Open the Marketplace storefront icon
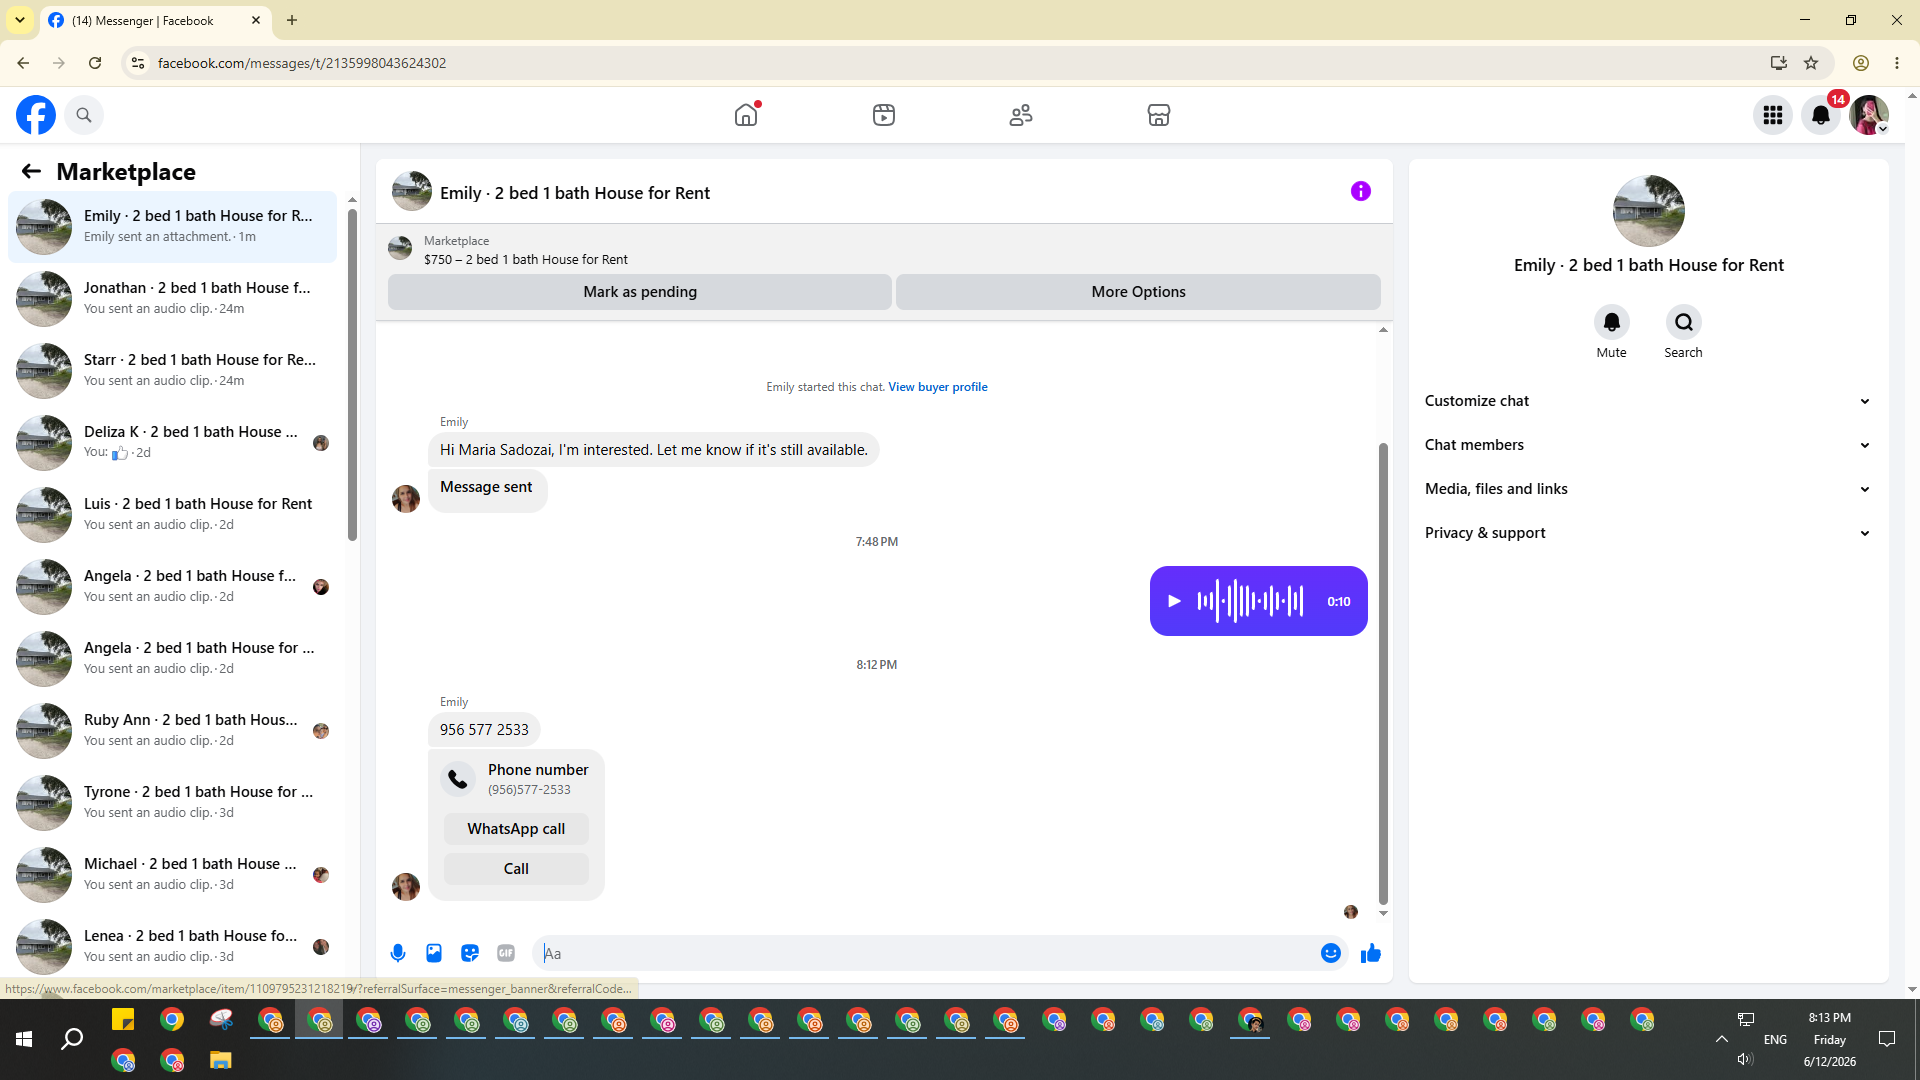The height and width of the screenshot is (1080, 1920). click(1159, 115)
